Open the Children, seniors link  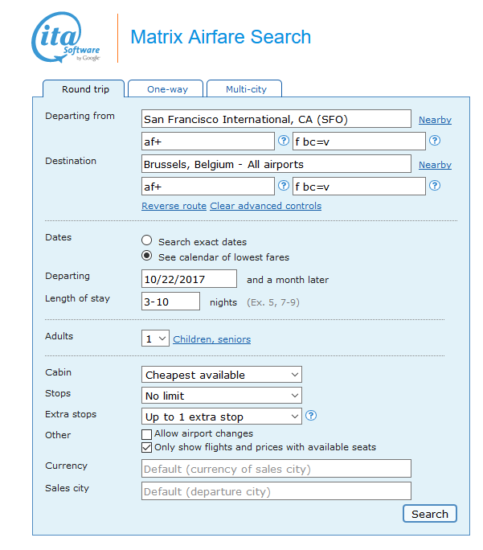212,339
